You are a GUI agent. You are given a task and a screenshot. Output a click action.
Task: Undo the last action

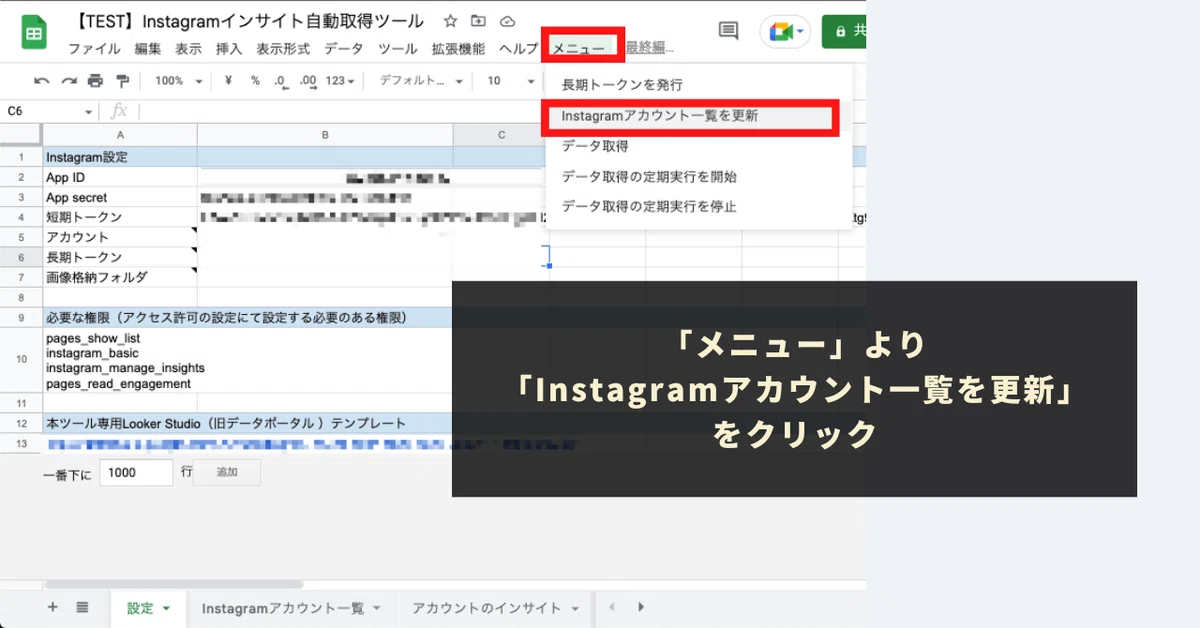pyautogui.click(x=41, y=81)
